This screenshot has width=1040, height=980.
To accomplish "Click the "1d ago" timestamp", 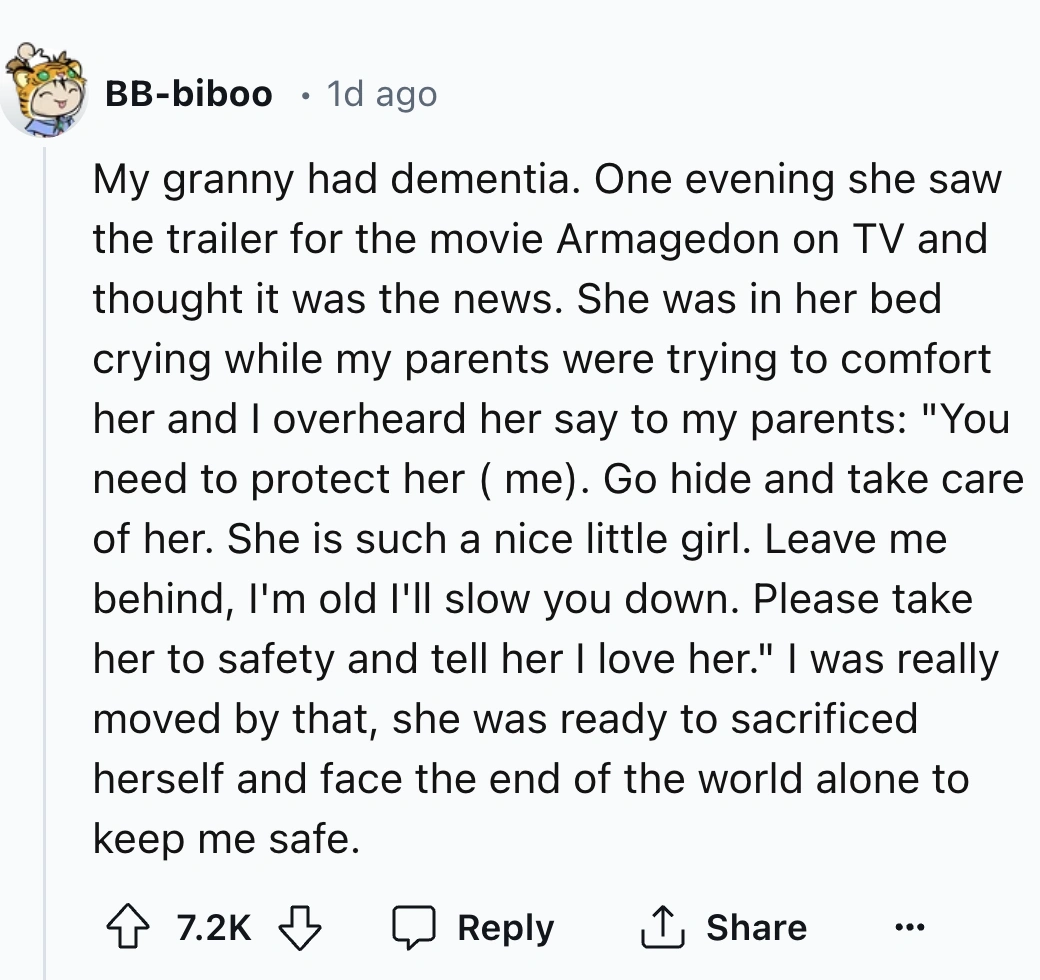I will pyautogui.click(x=383, y=94).
